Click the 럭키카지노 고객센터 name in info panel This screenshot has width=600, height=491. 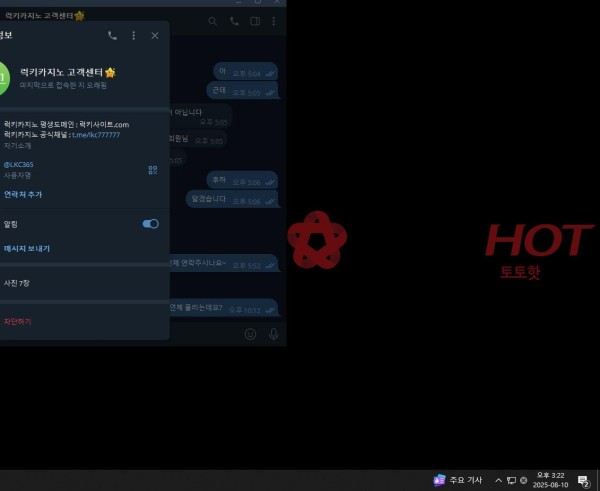pyautogui.click(x=61, y=72)
